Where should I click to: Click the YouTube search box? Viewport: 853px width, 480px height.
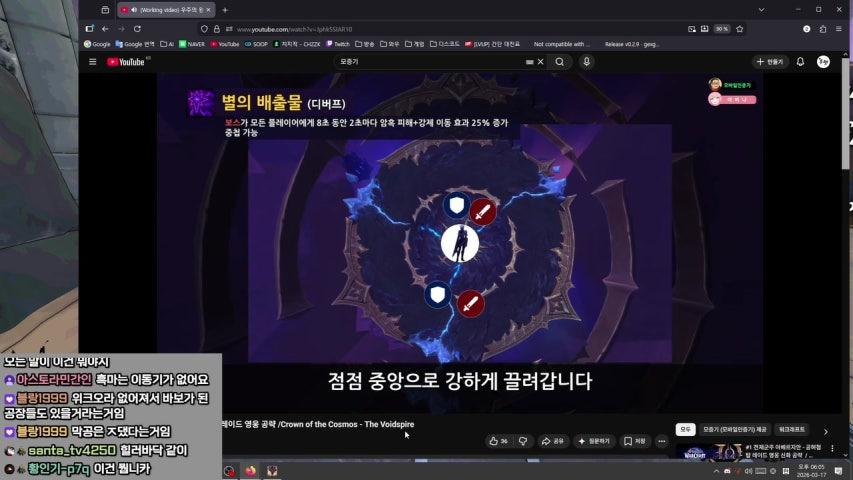point(431,62)
